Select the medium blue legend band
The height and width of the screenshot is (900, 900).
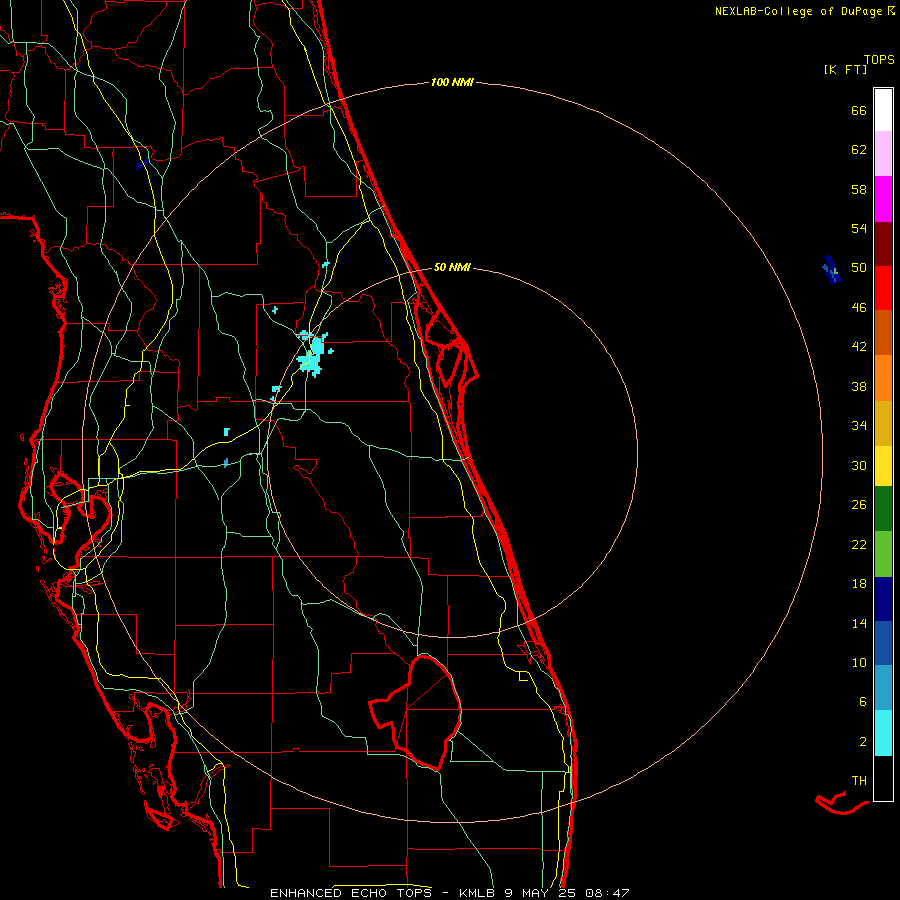tap(883, 643)
